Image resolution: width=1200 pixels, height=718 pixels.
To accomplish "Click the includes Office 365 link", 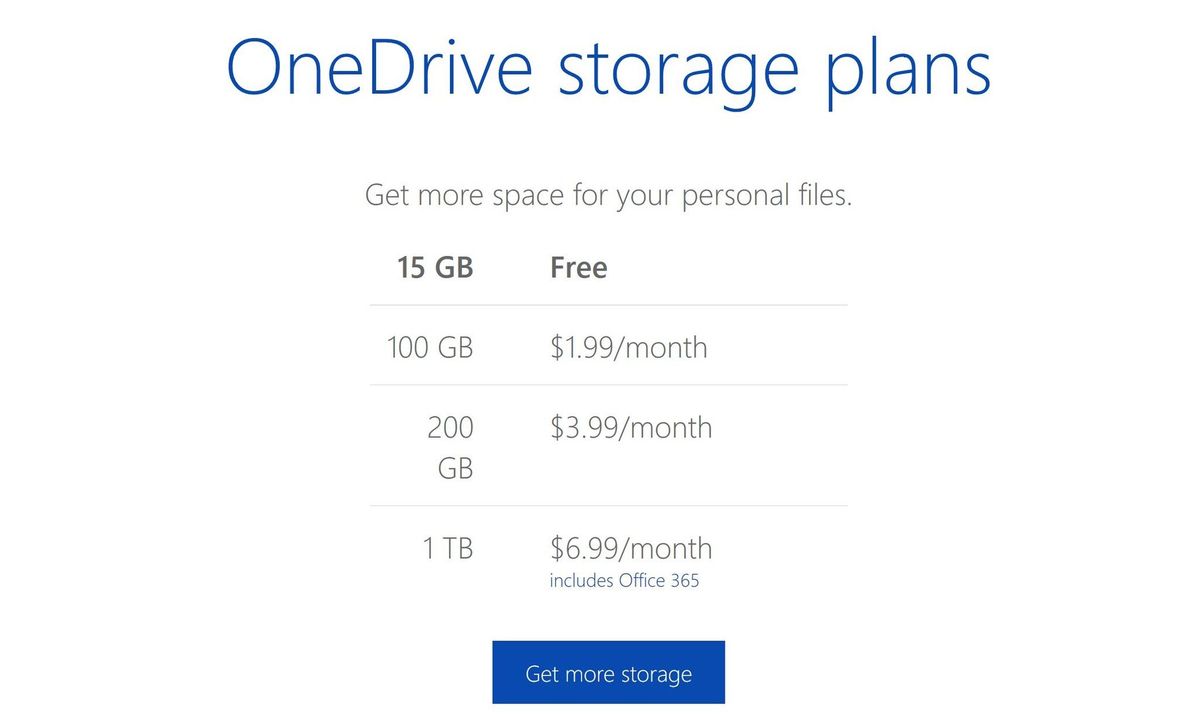I will (625, 581).
